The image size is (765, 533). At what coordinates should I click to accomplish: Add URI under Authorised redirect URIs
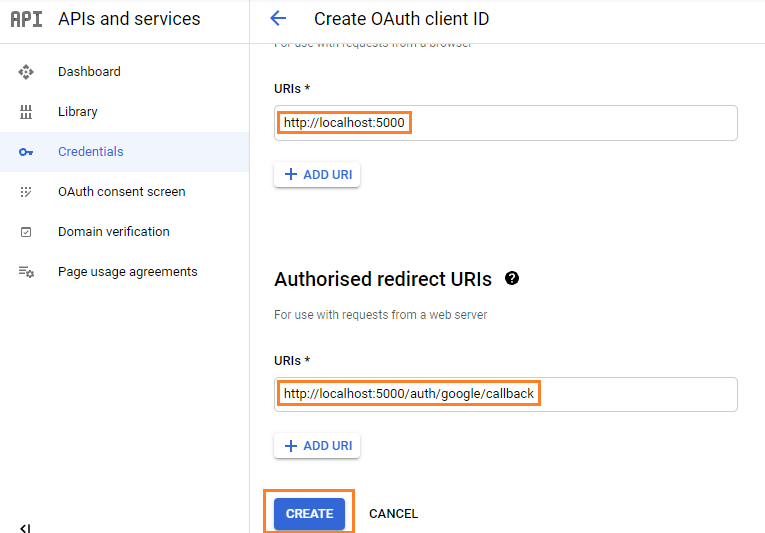[317, 446]
